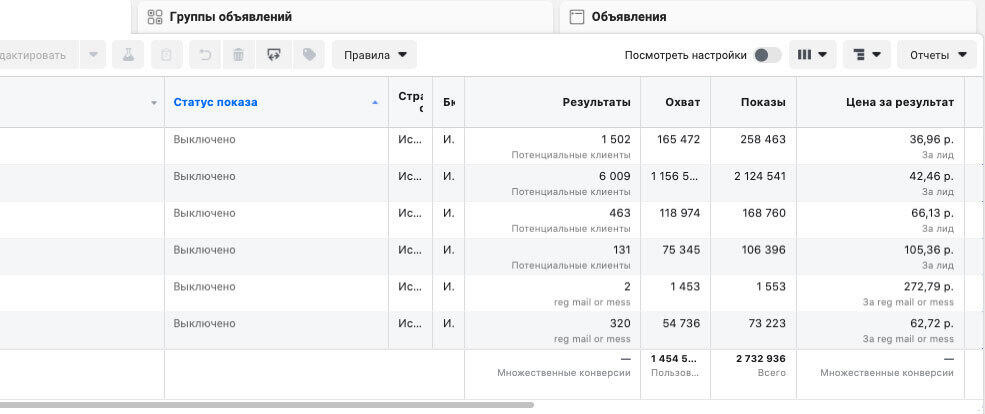Click the result value 463
985x414 pixels.
(619, 213)
